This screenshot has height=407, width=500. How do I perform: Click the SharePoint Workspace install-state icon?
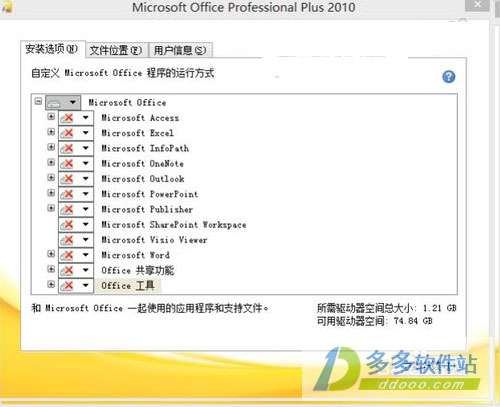(x=67, y=225)
